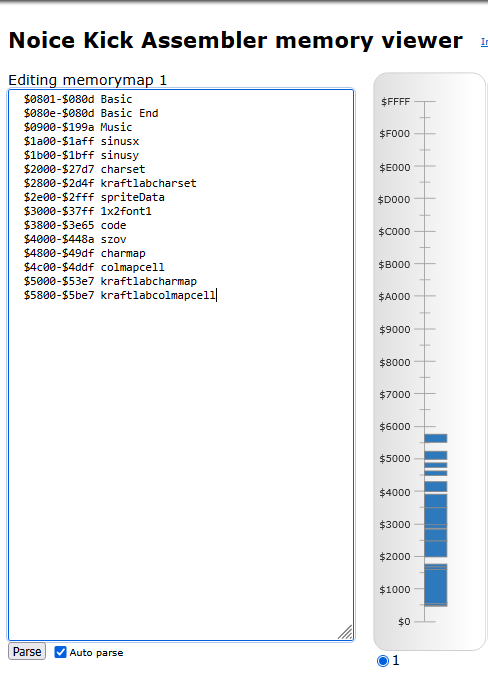The height and width of the screenshot is (676, 488).
Task: Click the '$2800-$2d4f kraftlabcharset' line
Action: point(110,183)
